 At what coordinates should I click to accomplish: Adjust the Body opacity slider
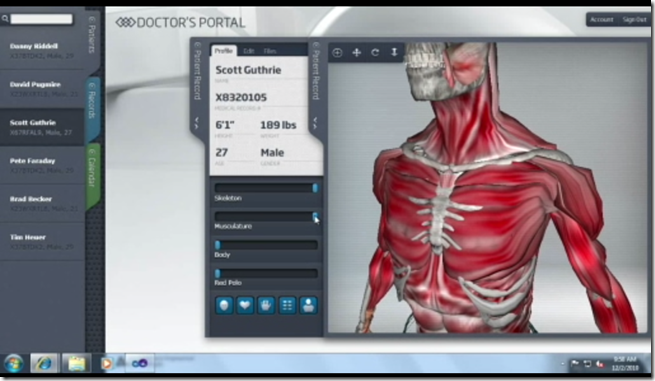[x=266, y=245]
